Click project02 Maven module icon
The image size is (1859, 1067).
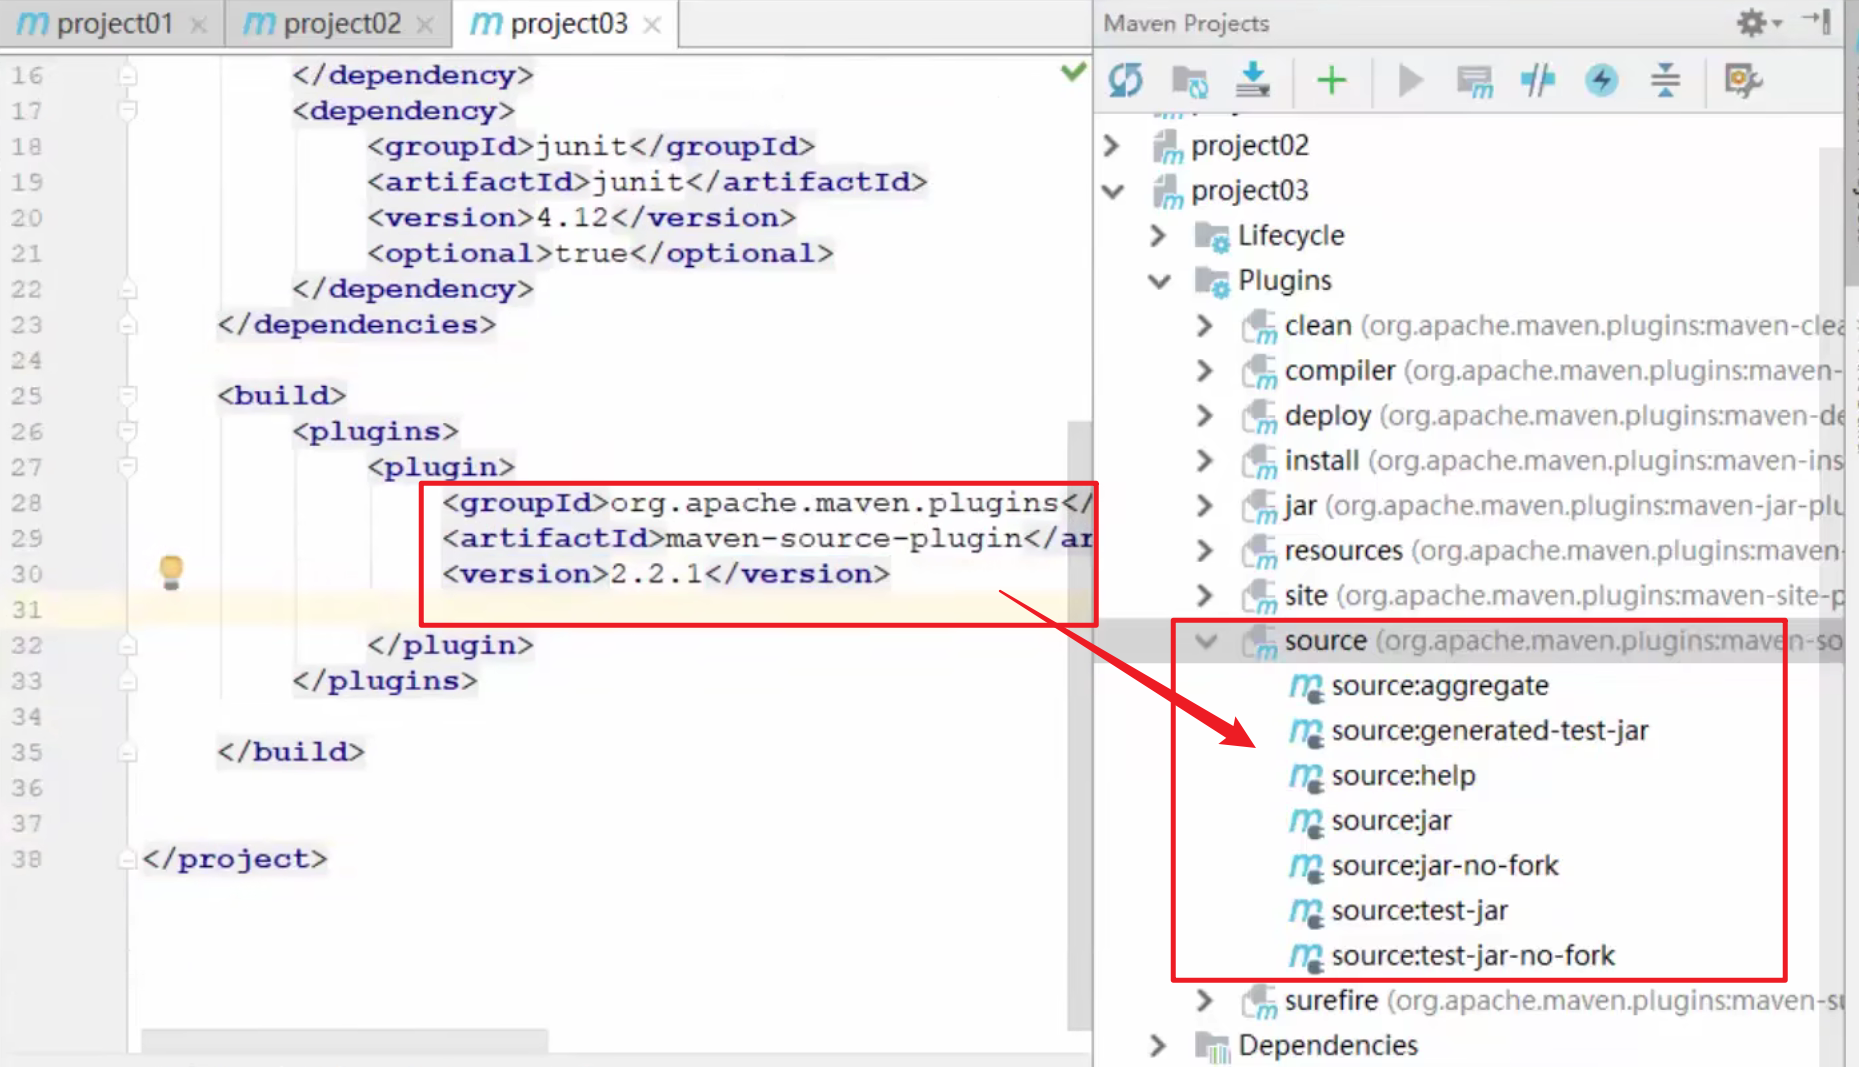[1167, 147]
